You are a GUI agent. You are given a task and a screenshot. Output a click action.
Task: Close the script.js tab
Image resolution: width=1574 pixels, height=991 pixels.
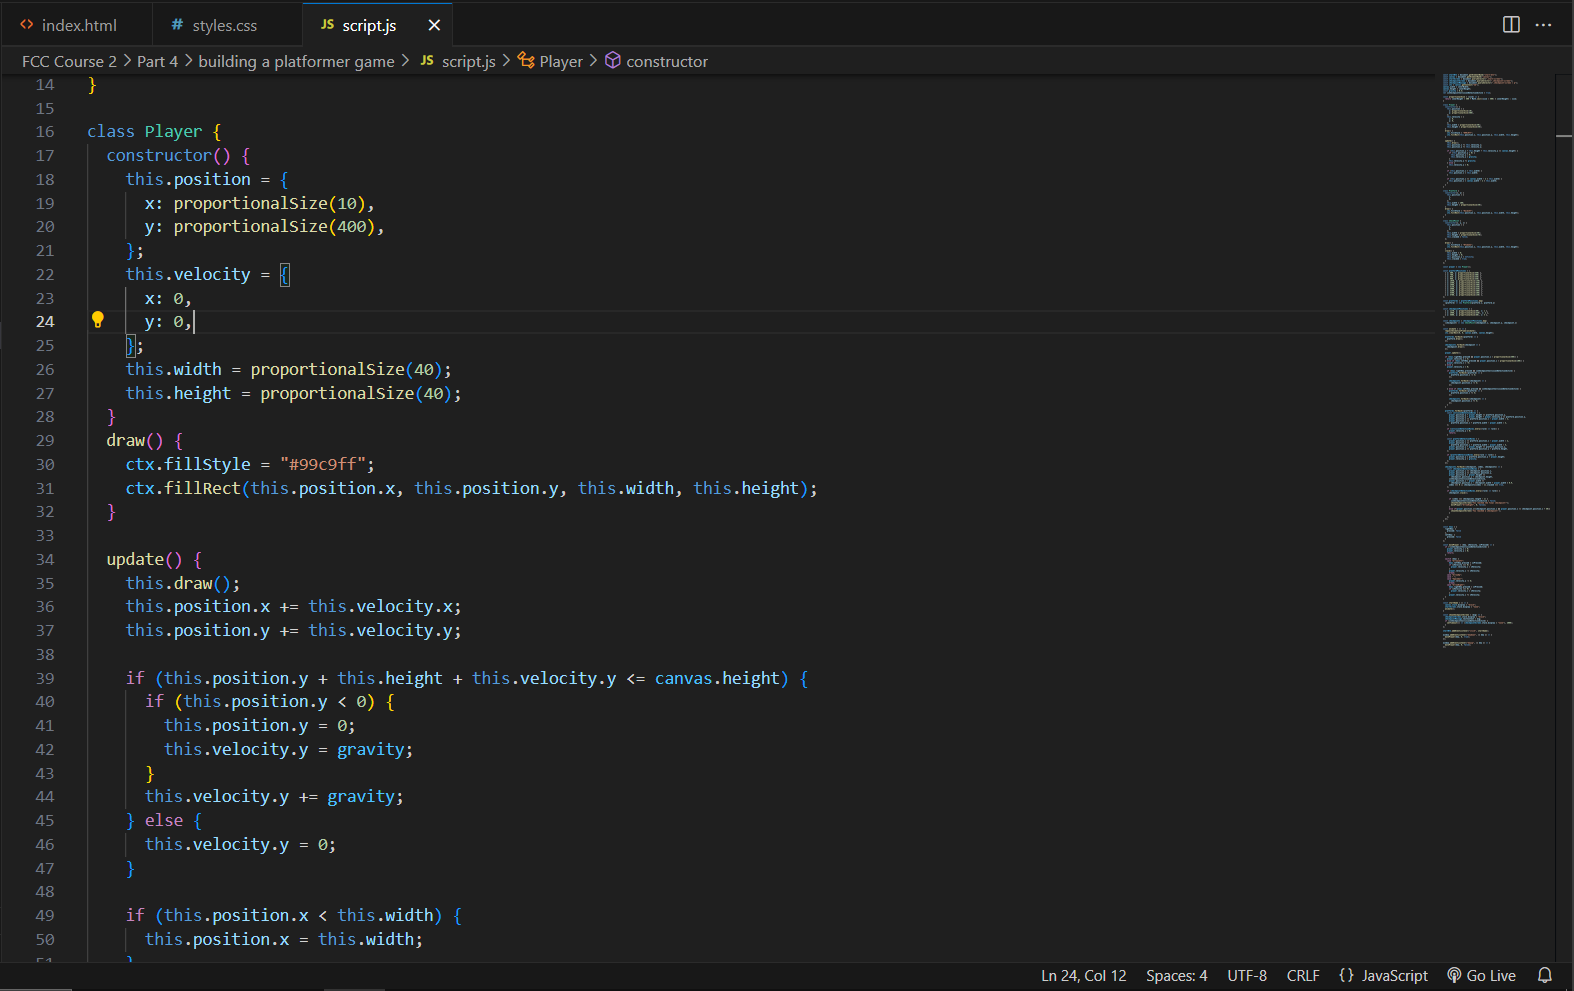(434, 25)
